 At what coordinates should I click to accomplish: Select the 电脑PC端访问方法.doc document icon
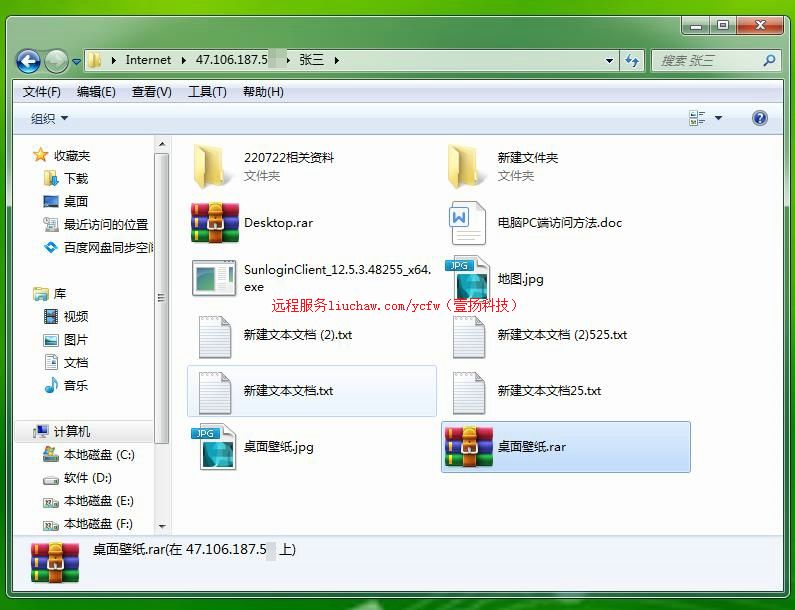468,223
